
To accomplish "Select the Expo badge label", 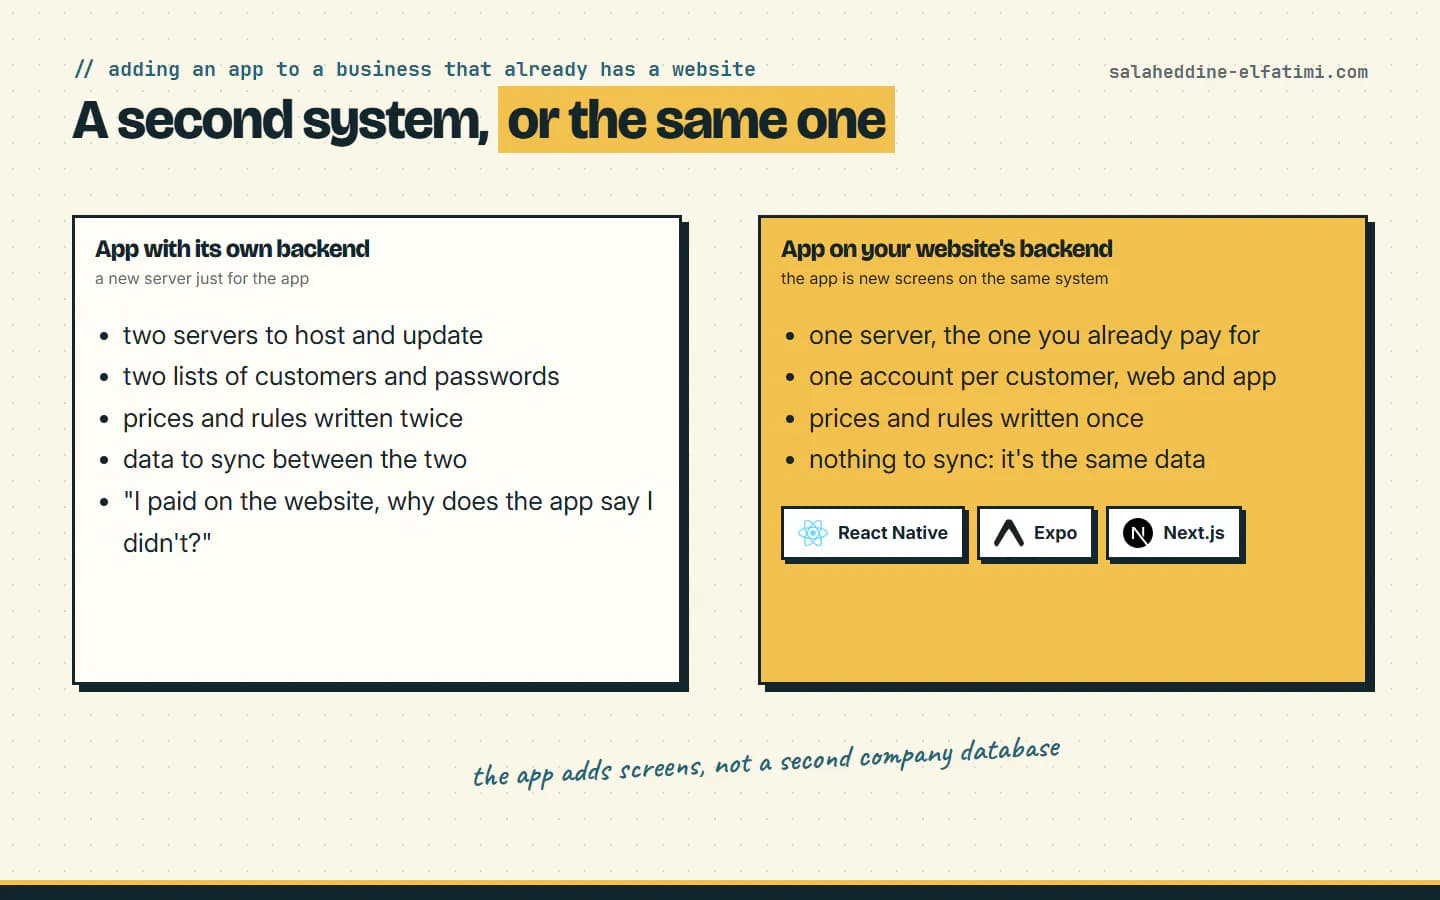I will coord(1055,533).
